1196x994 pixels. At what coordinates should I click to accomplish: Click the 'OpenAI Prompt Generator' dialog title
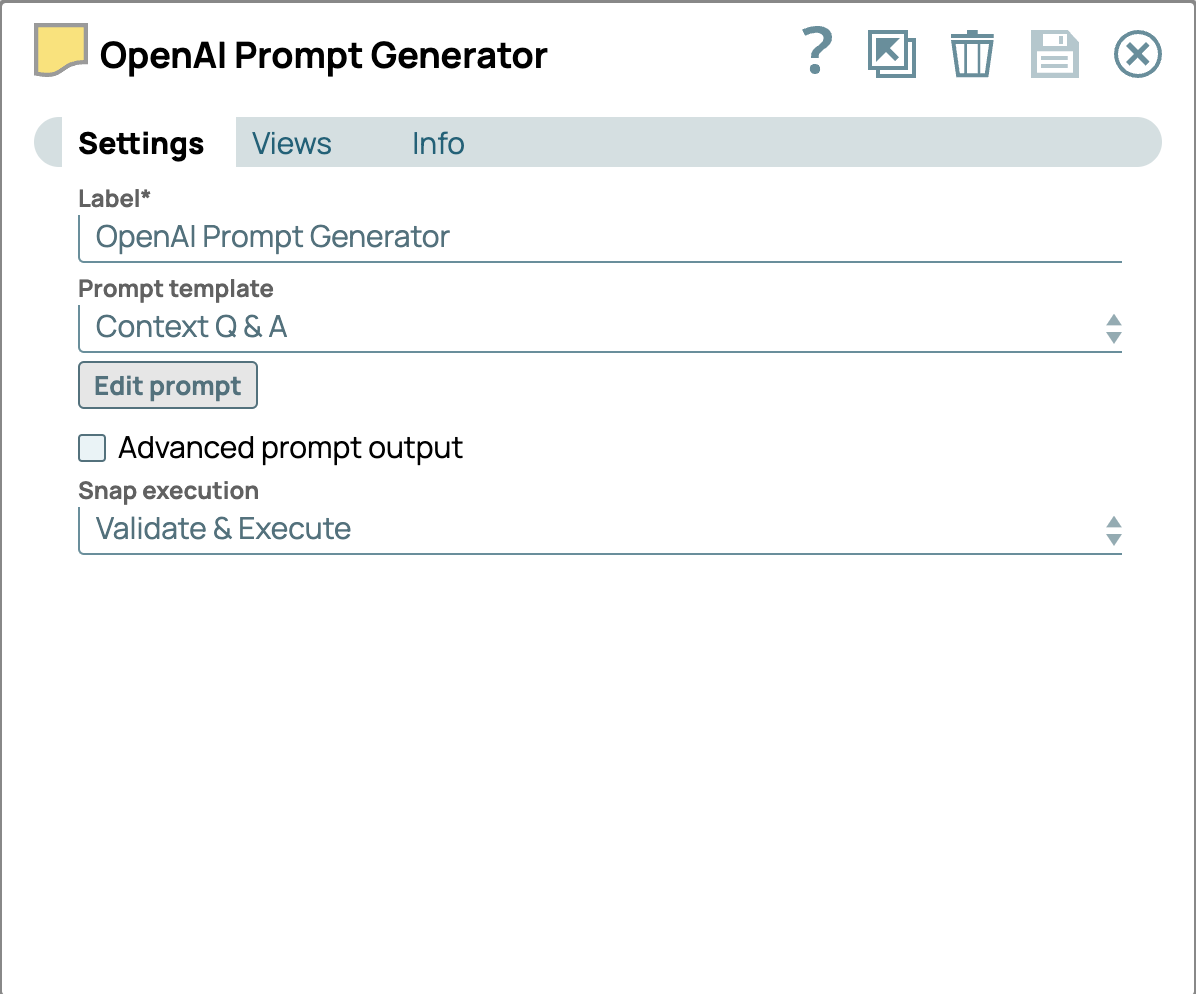[x=323, y=56]
